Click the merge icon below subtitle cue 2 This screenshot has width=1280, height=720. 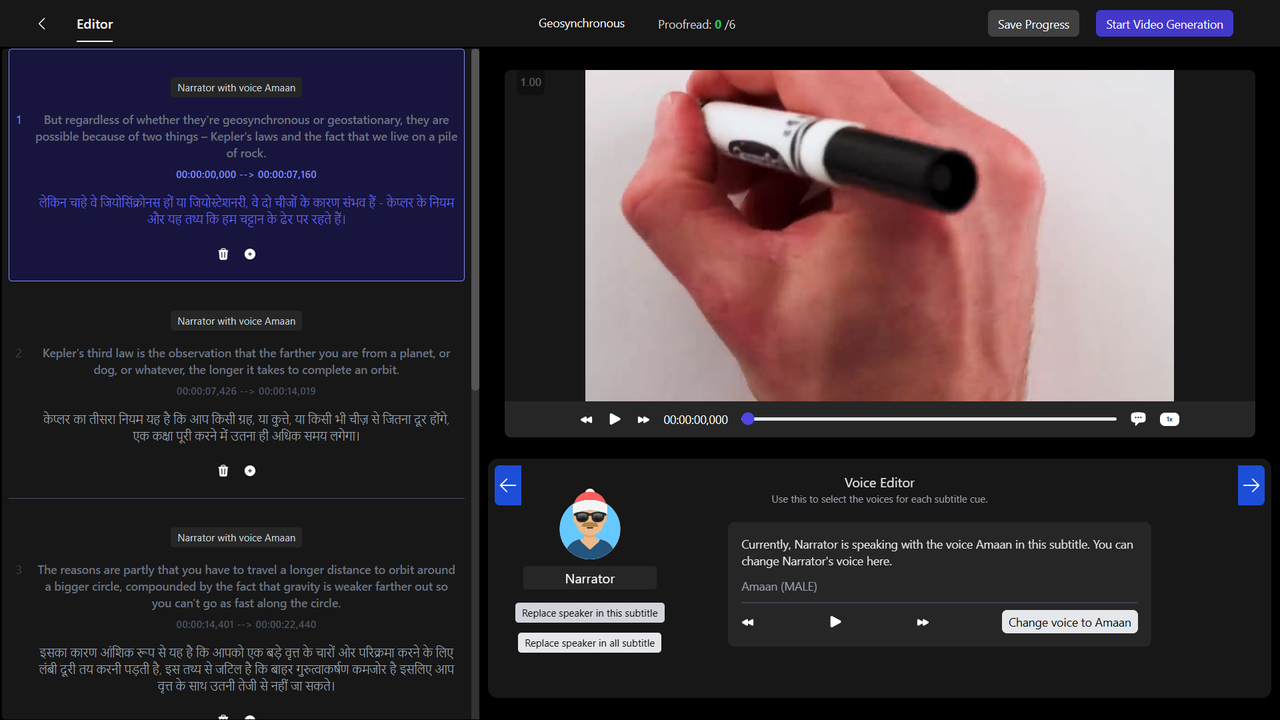coord(249,470)
